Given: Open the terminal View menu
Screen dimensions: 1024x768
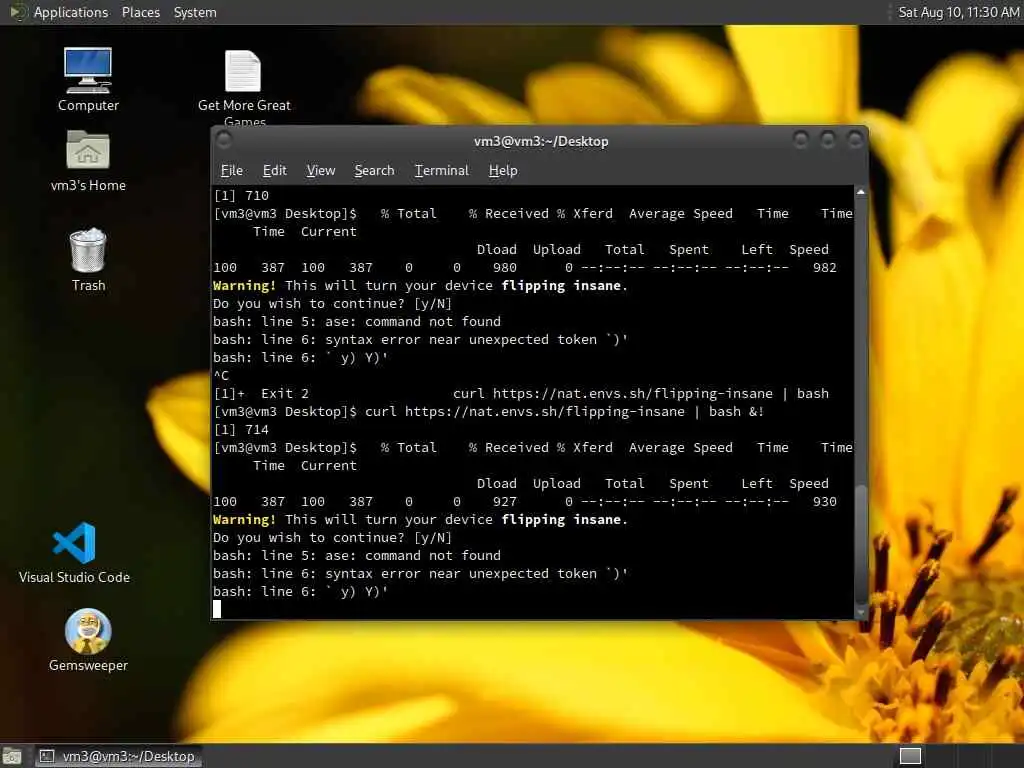Looking at the screenshot, I should 321,170.
